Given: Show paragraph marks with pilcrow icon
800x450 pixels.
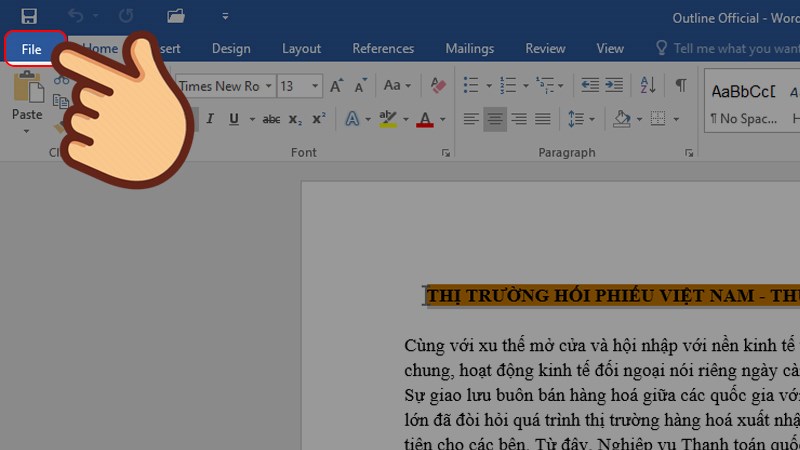Looking at the screenshot, I should tap(680, 86).
